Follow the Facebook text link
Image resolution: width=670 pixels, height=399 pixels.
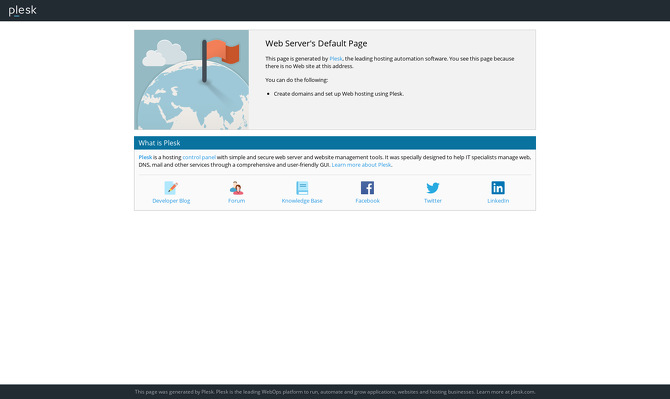tap(367, 201)
